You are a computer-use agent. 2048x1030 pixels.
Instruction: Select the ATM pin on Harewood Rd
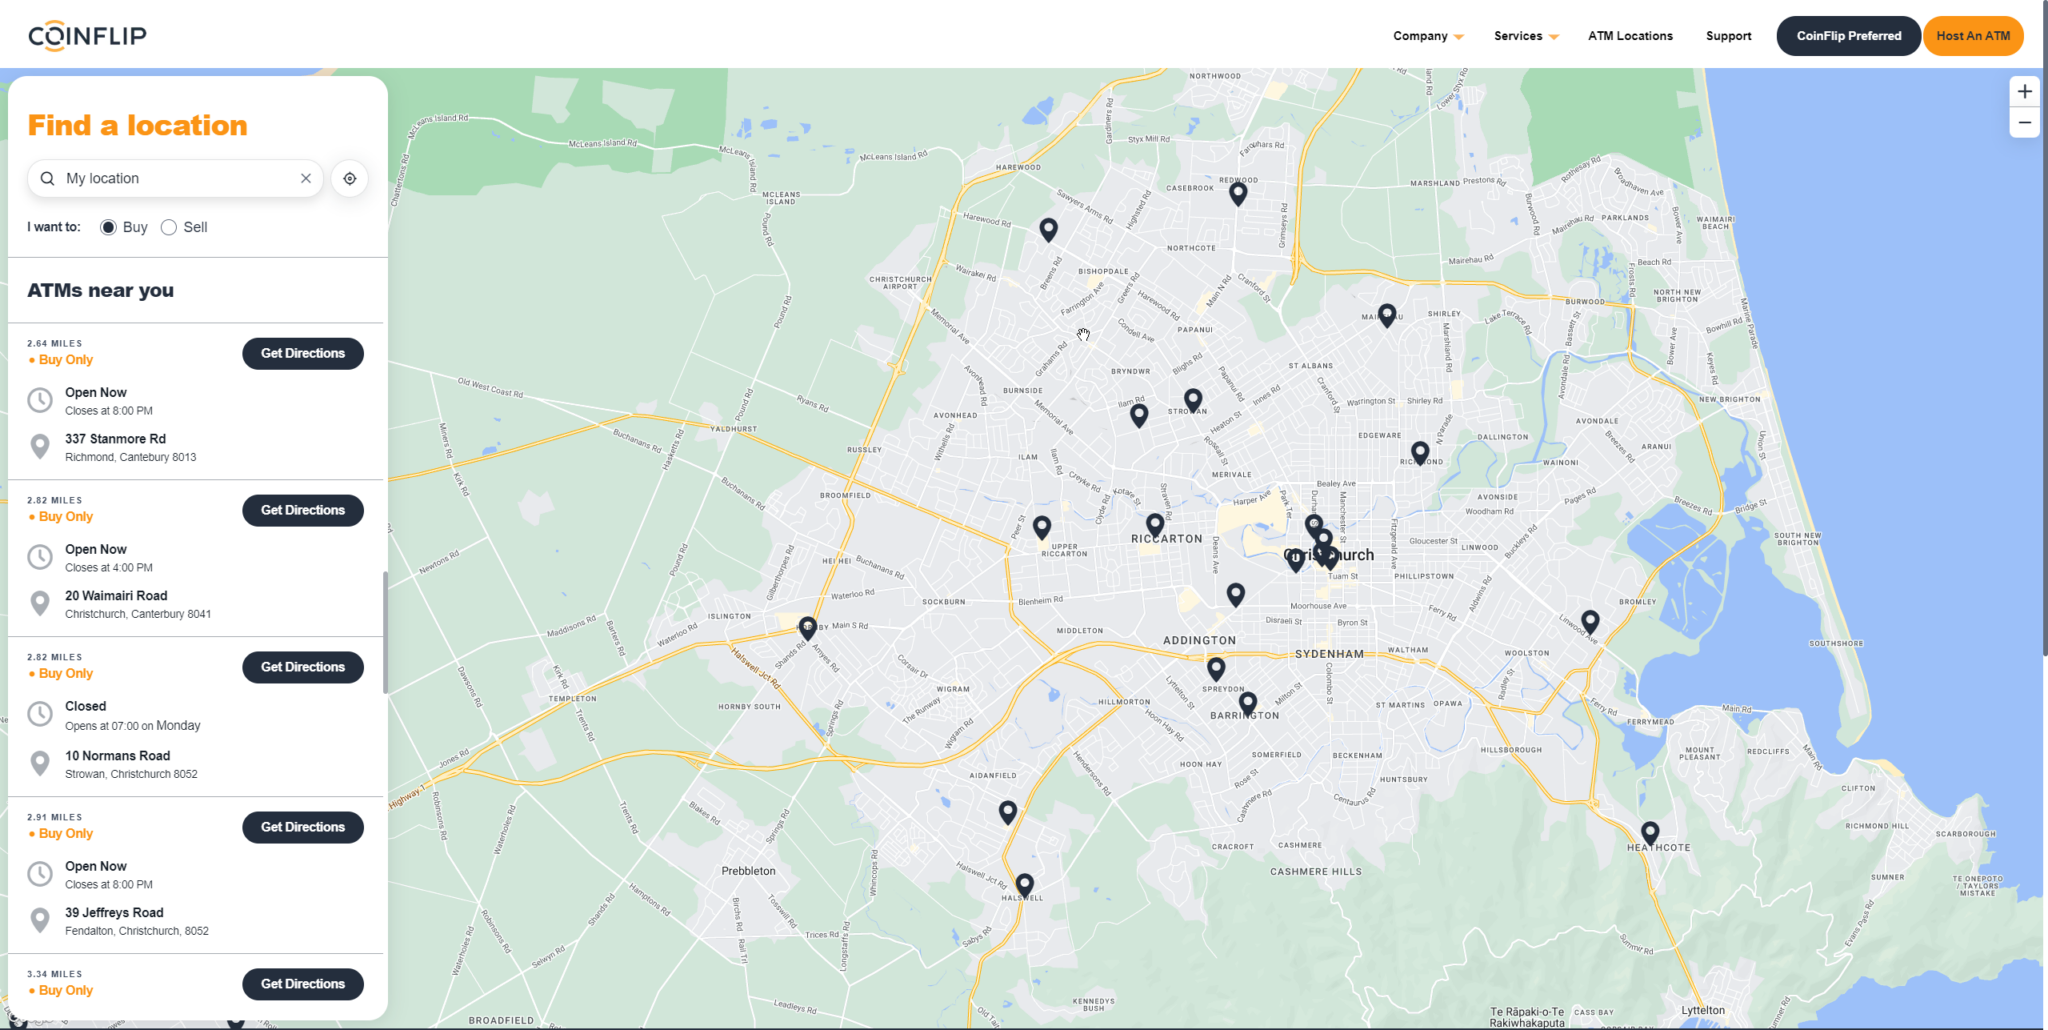click(1048, 229)
